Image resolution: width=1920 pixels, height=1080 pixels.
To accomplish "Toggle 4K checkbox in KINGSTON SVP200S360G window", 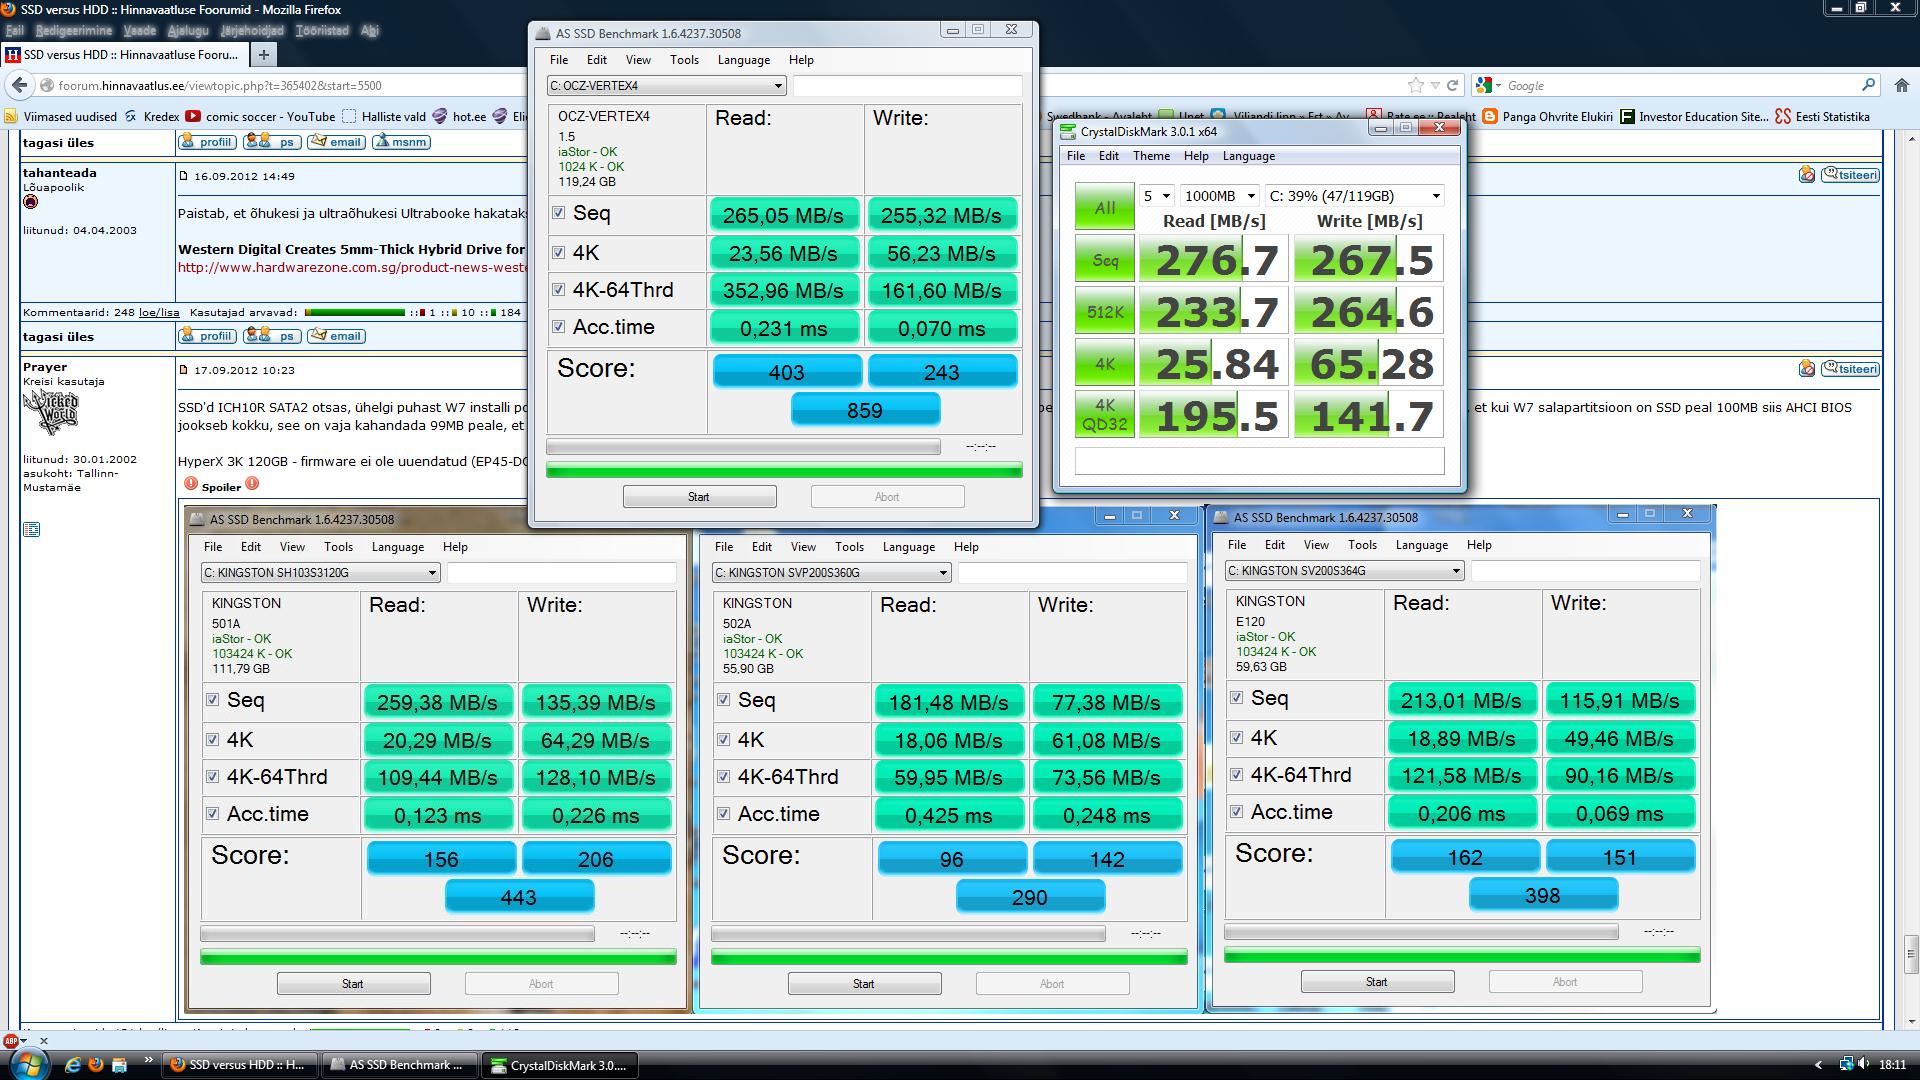I will click(x=723, y=740).
